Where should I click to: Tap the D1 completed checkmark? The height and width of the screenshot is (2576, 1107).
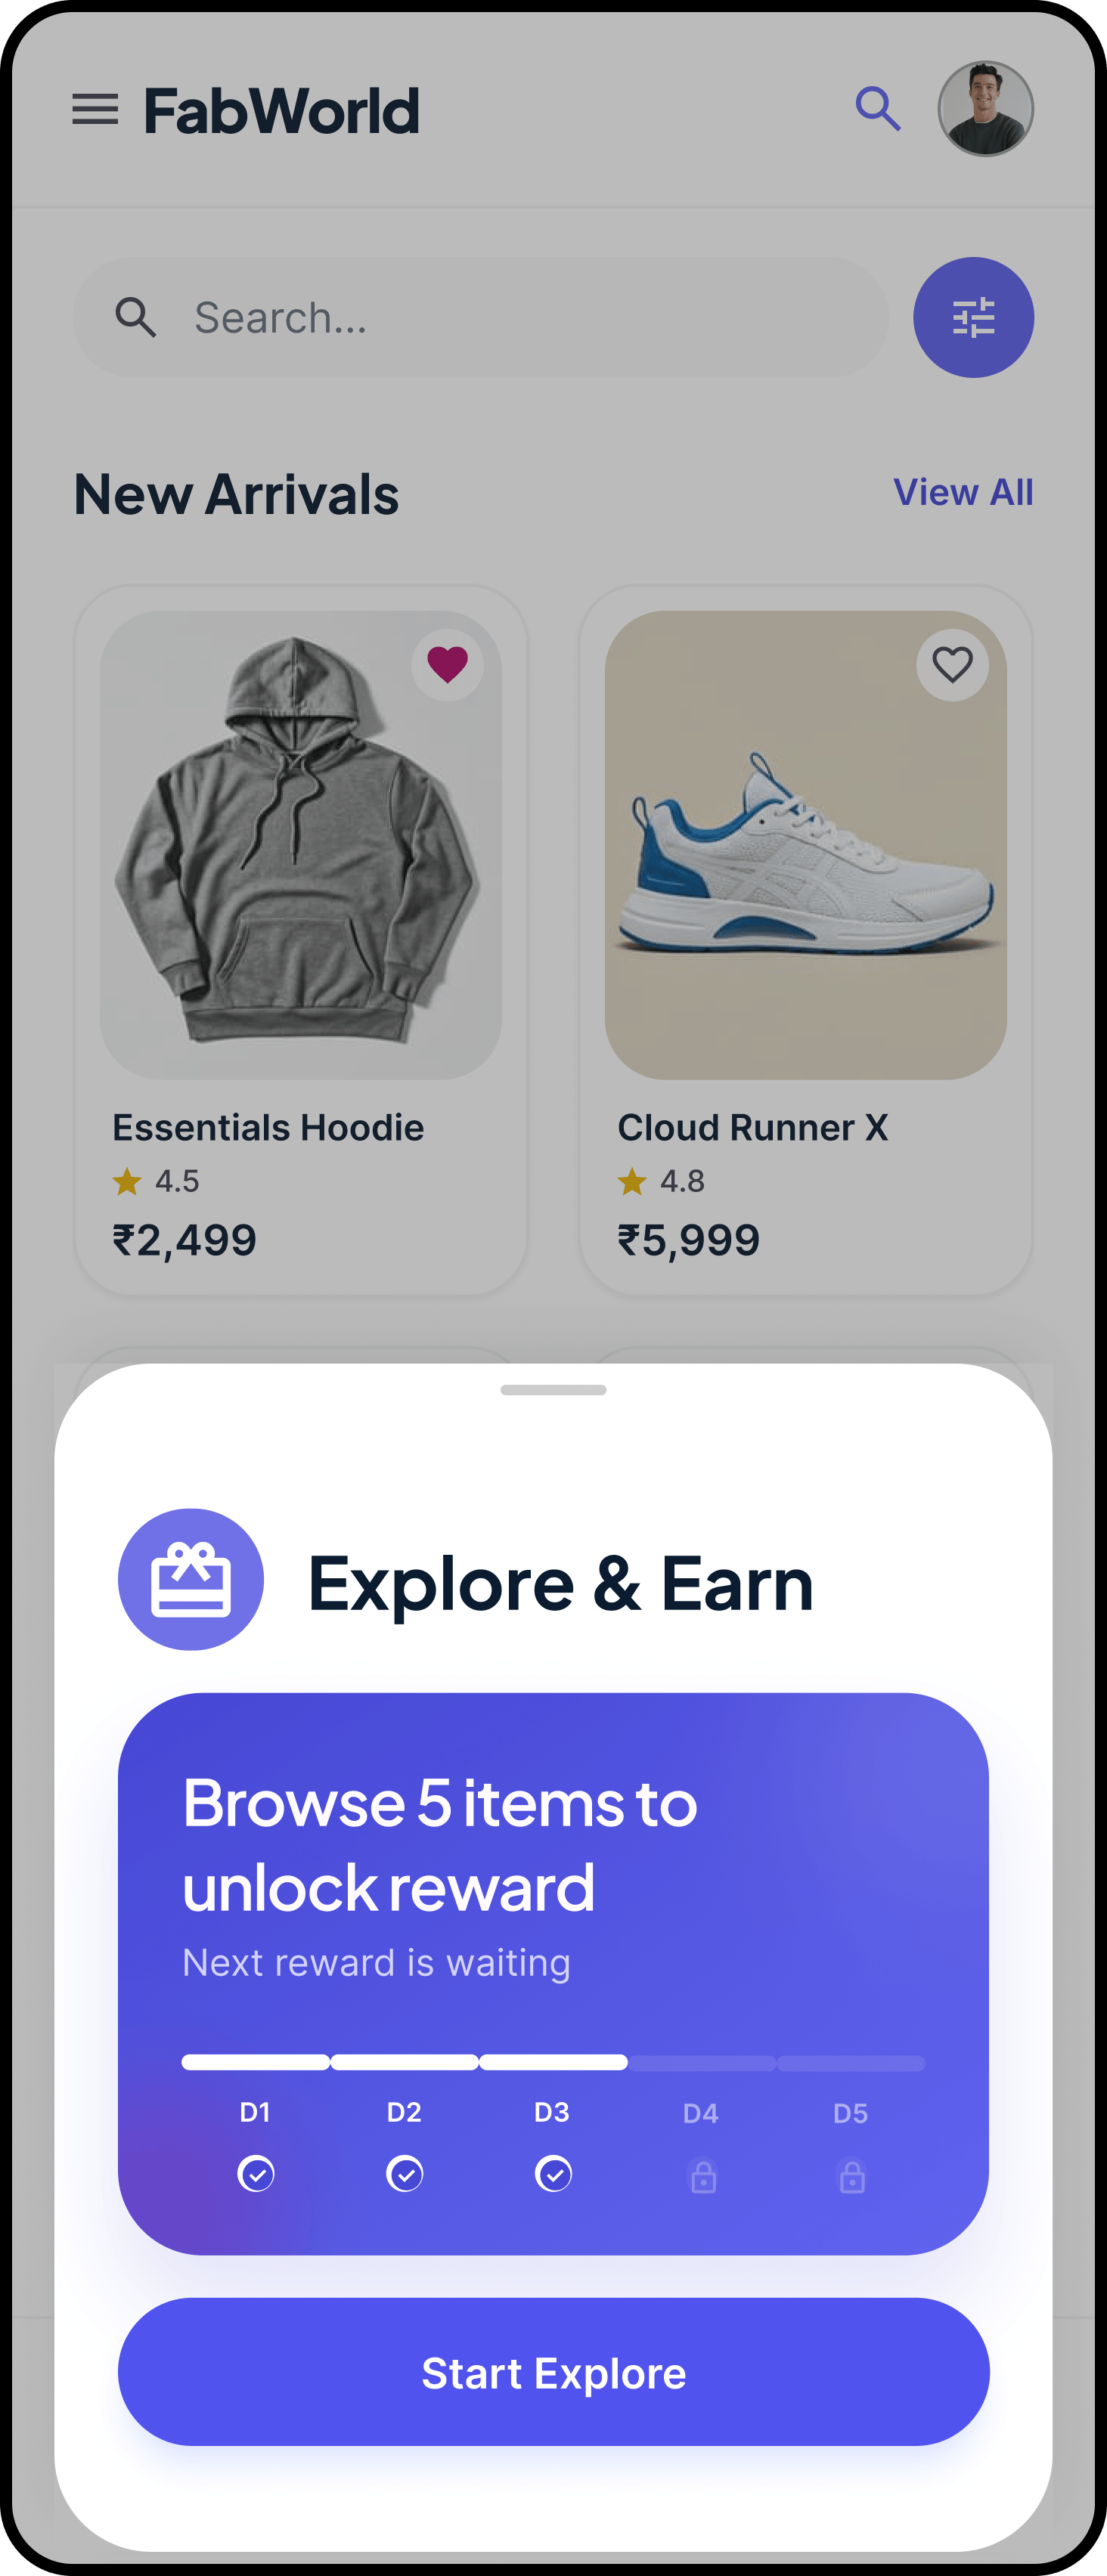[256, 2173]
